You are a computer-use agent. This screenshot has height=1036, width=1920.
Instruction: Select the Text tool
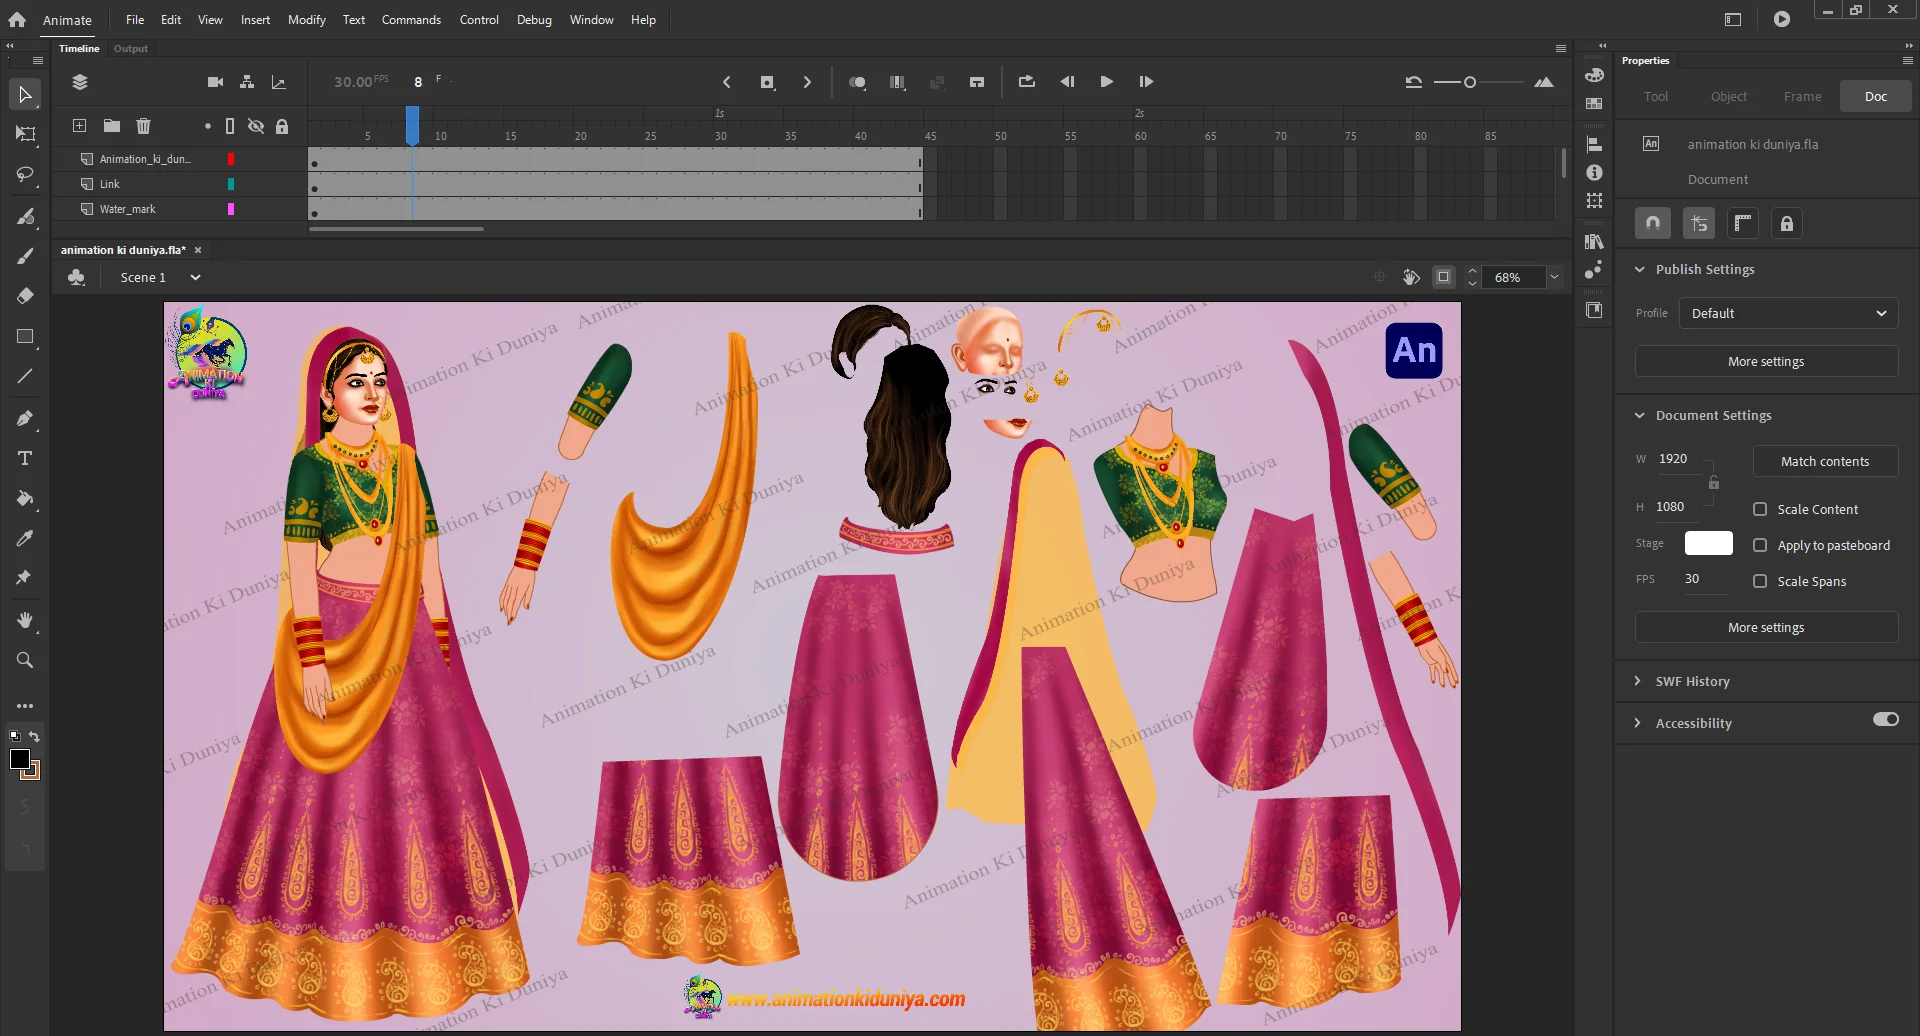tap(25, 458)
